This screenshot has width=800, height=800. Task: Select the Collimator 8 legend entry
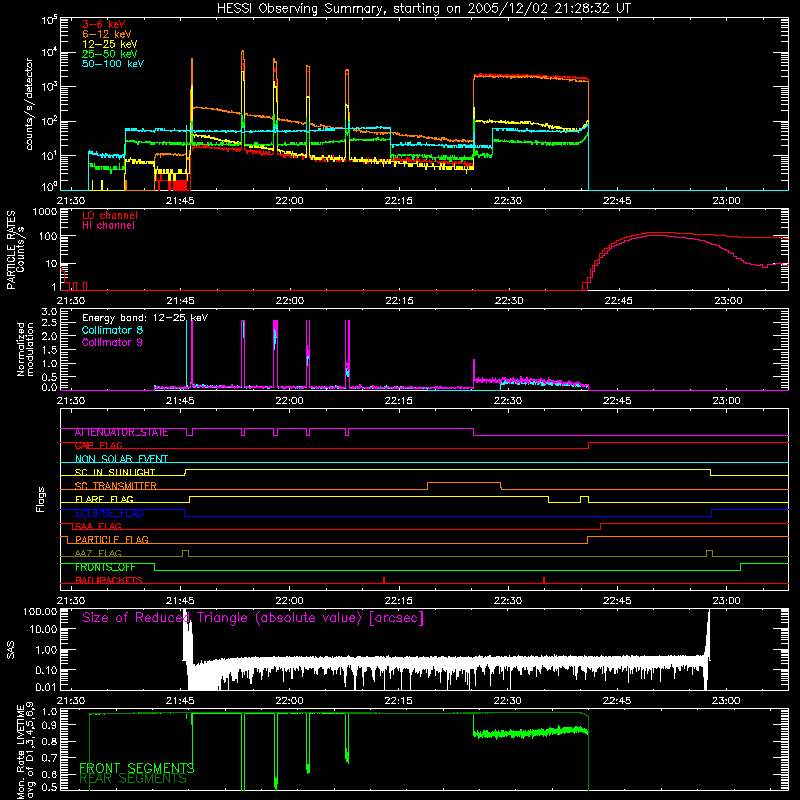click(112, 330)
